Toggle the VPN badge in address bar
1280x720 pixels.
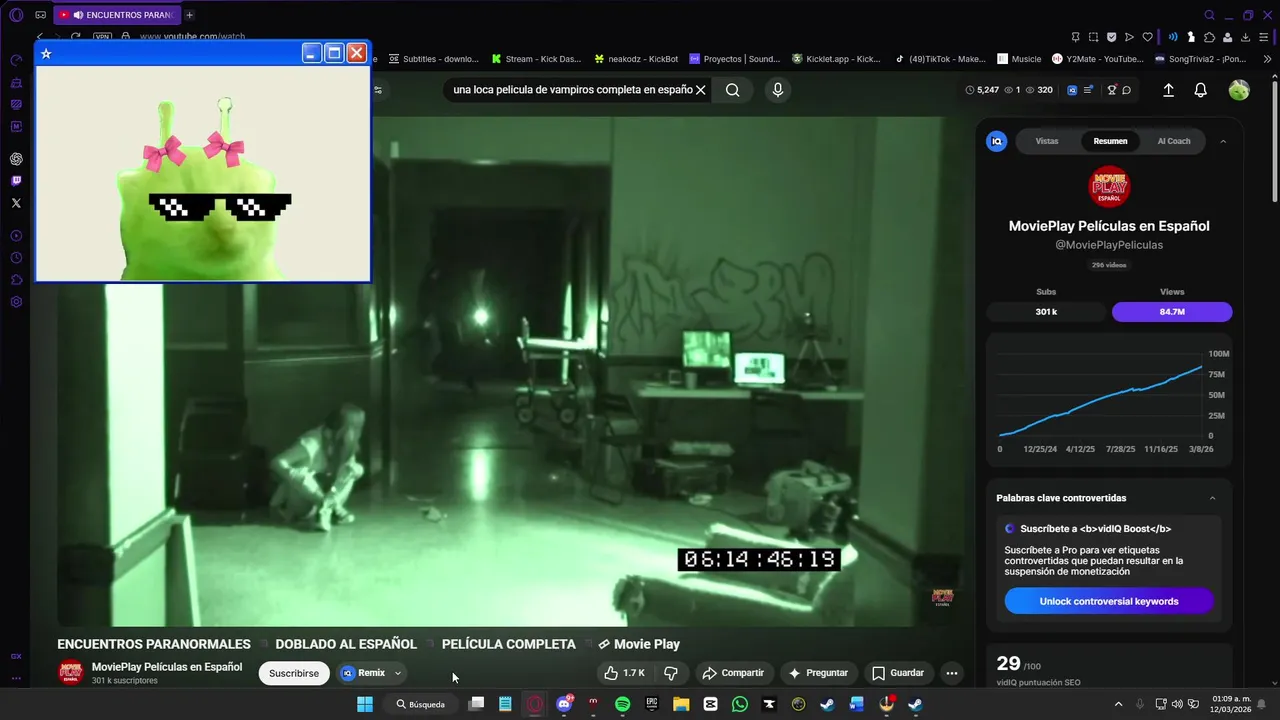tap(102, 37)
